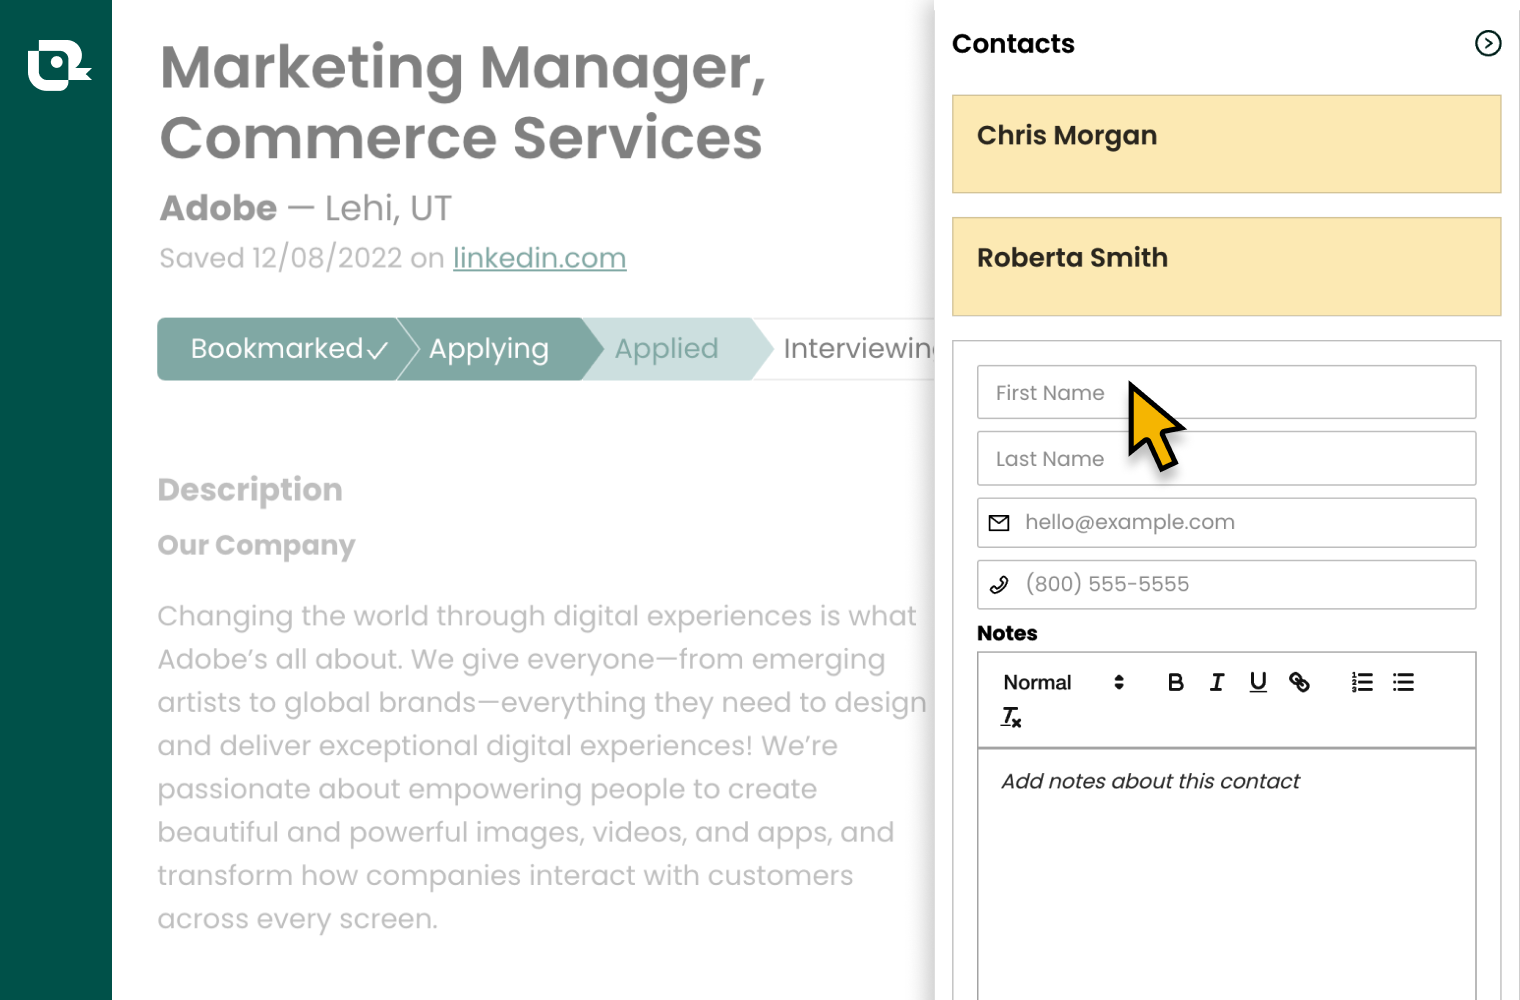The height and width of the screenshot is (1000, 1520).
Task: Clear text formatting with the Tx icon
Action: click(x=1010, y=716)
